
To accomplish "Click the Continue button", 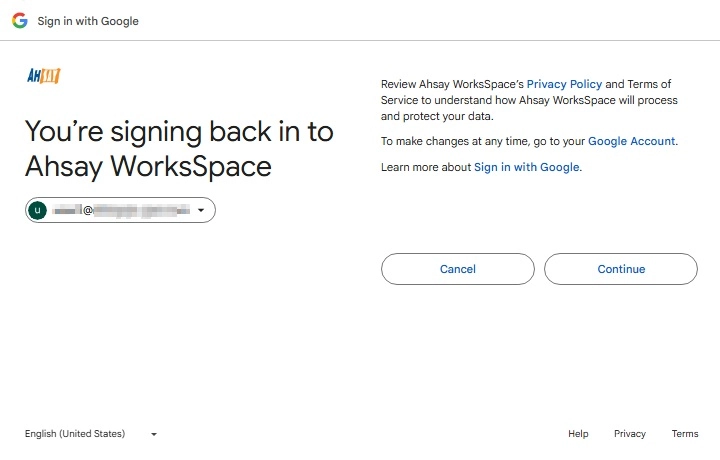I will pyautogui.click(x=621, y=269).
